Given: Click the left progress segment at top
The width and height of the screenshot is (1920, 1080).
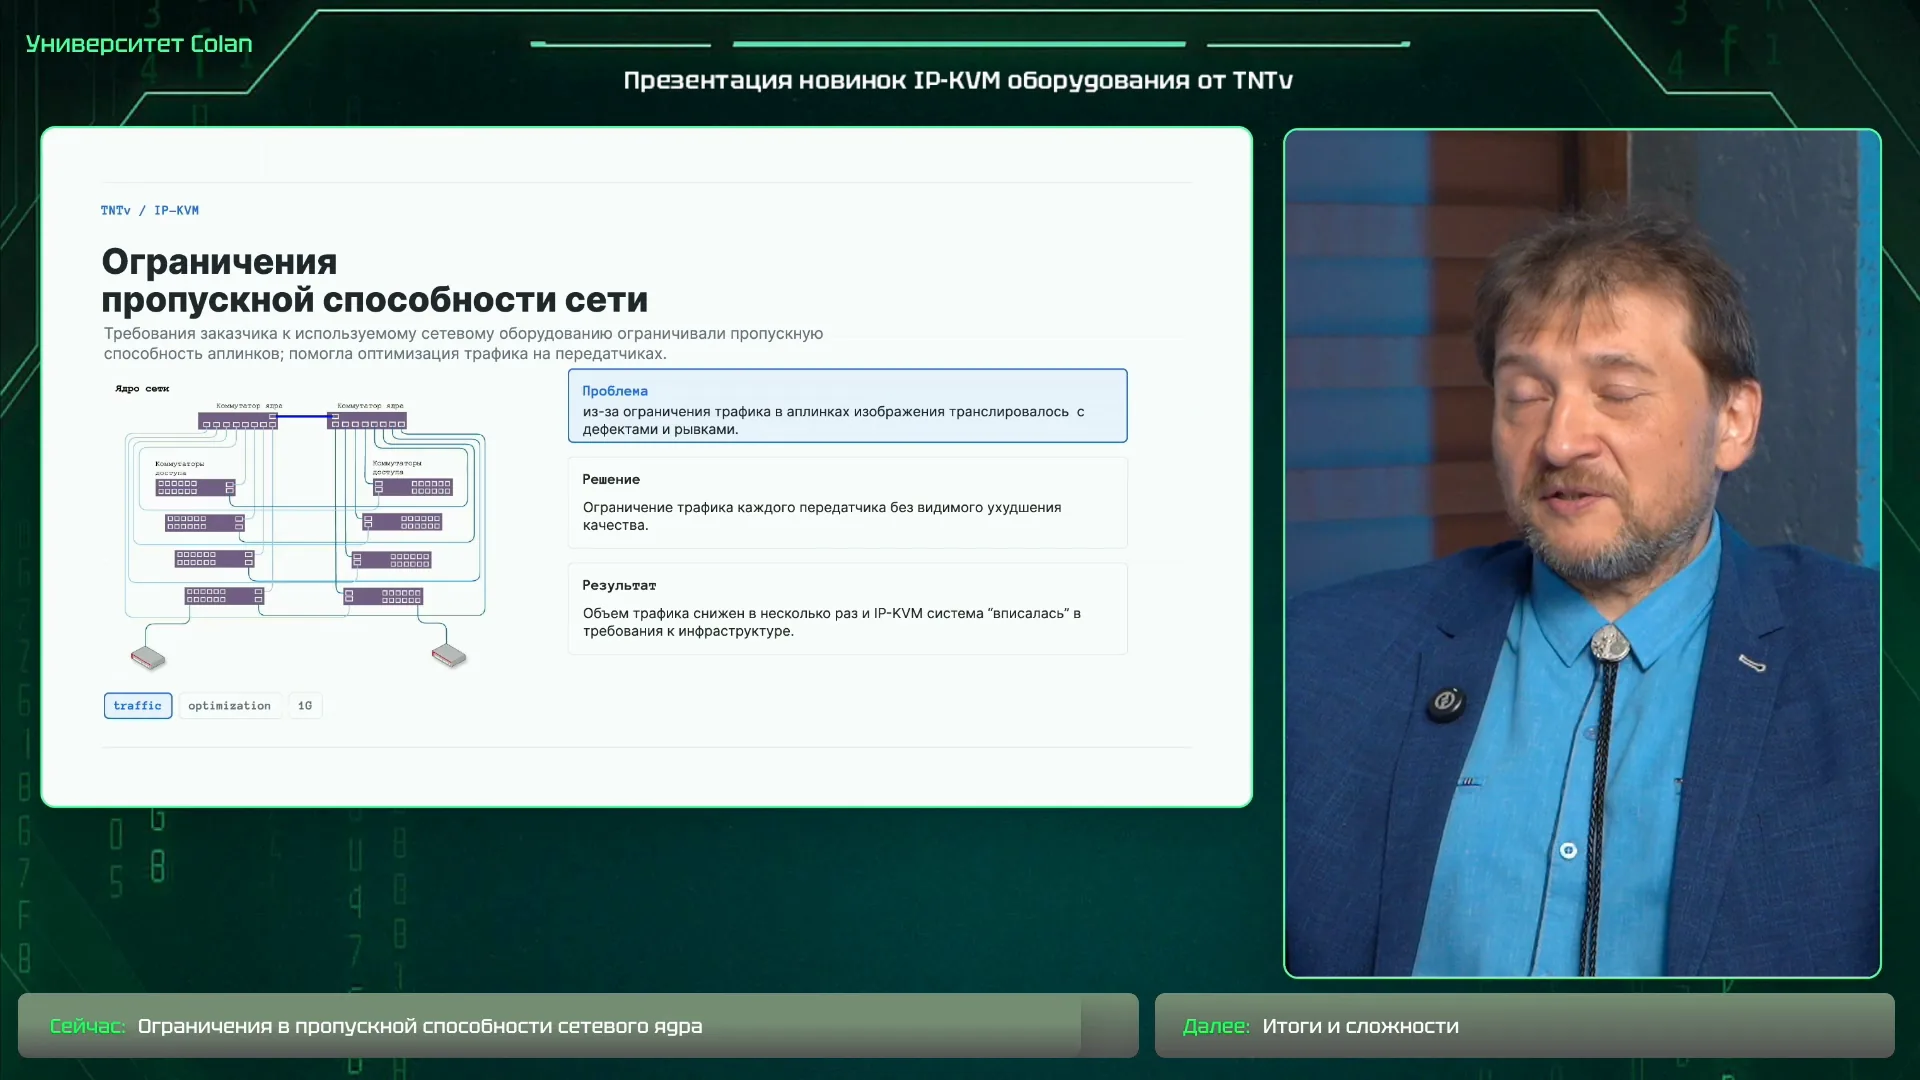Looking at the screenshot, I should pyautogui.click(x=621, y=44).
